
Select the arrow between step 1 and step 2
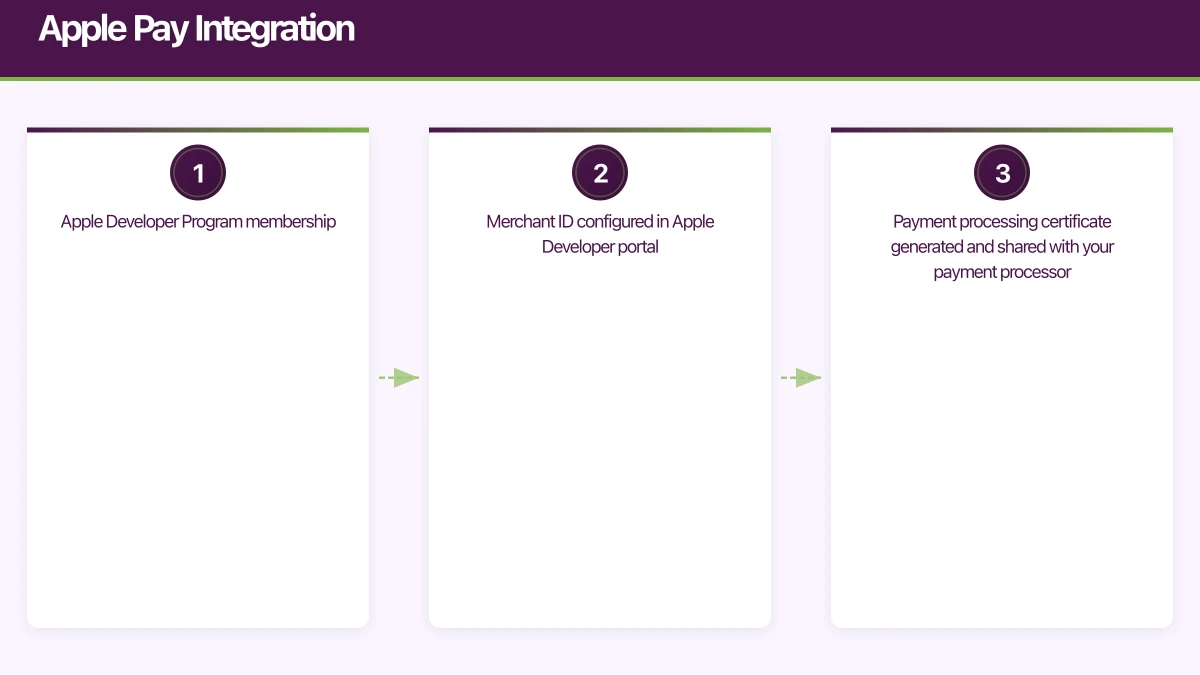[399, 377]
